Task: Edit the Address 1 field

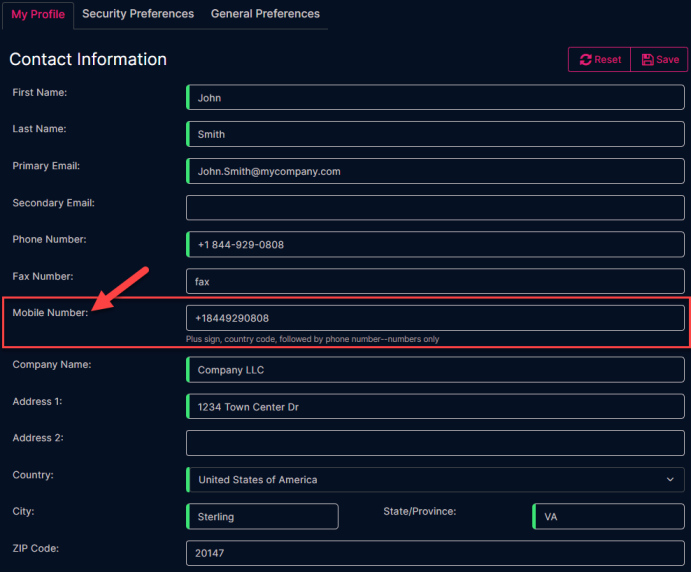Action: click(435, 407)
